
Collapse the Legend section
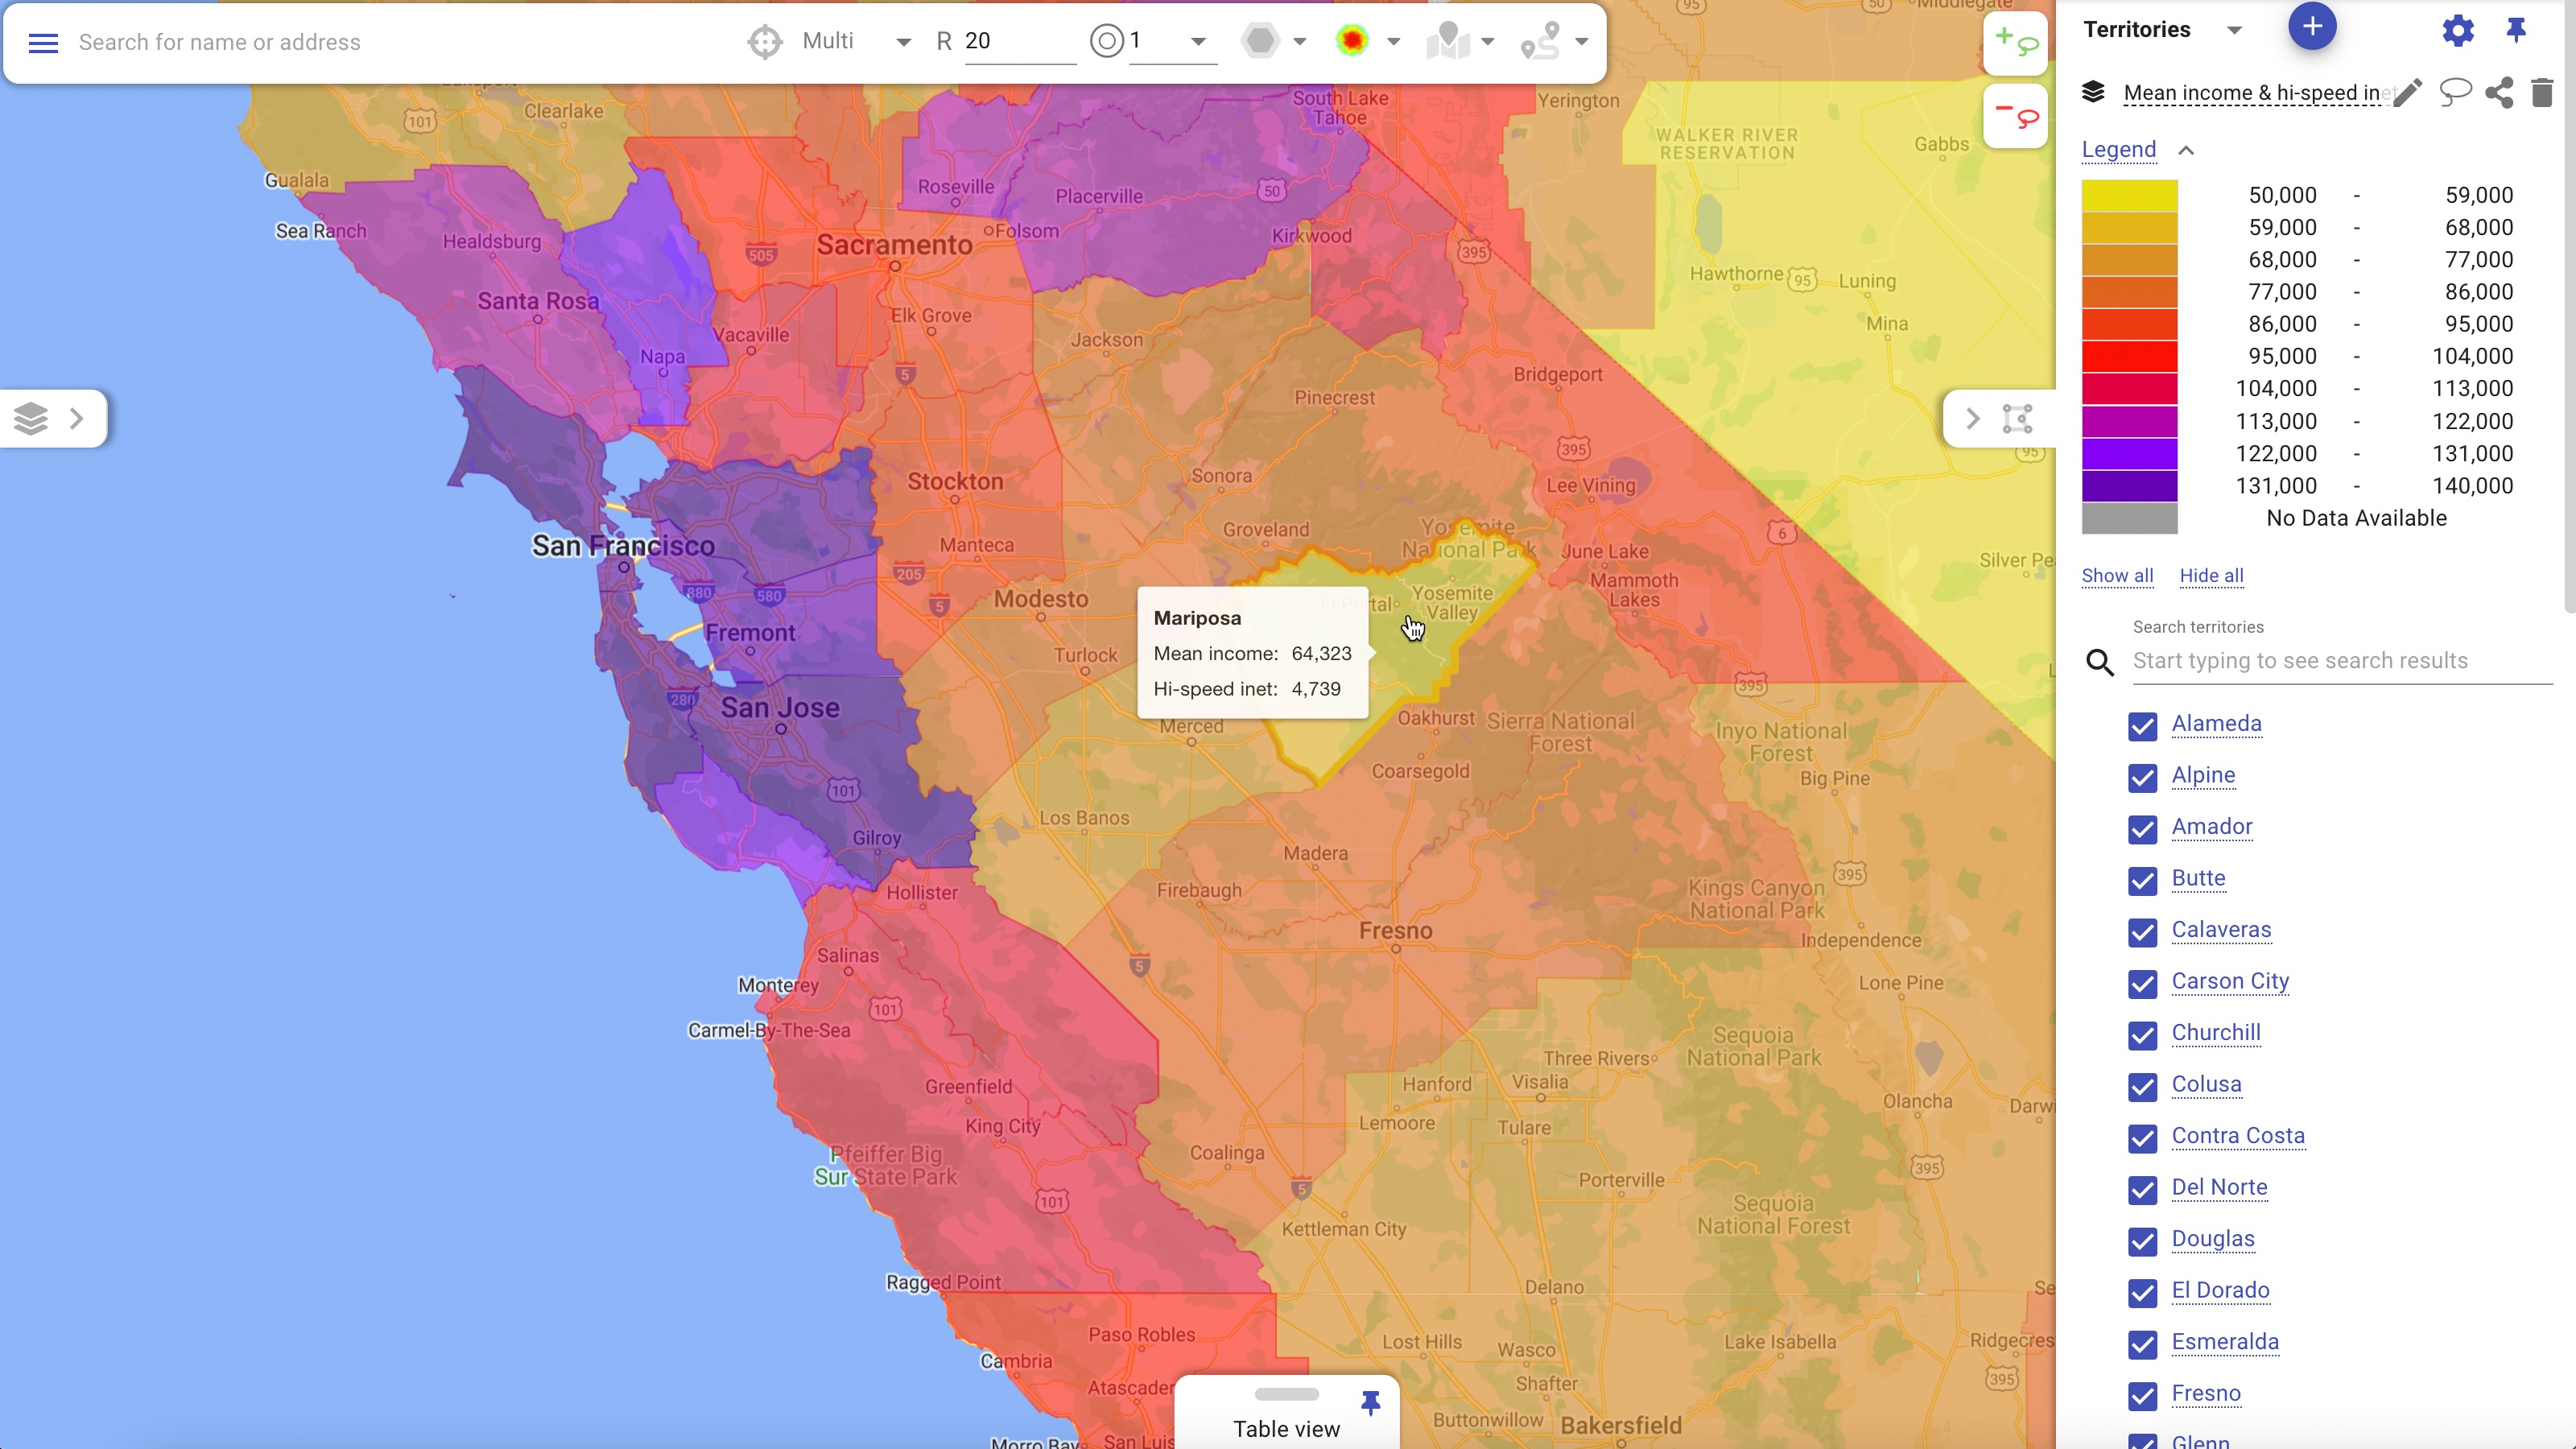[x=2185, y=150]
